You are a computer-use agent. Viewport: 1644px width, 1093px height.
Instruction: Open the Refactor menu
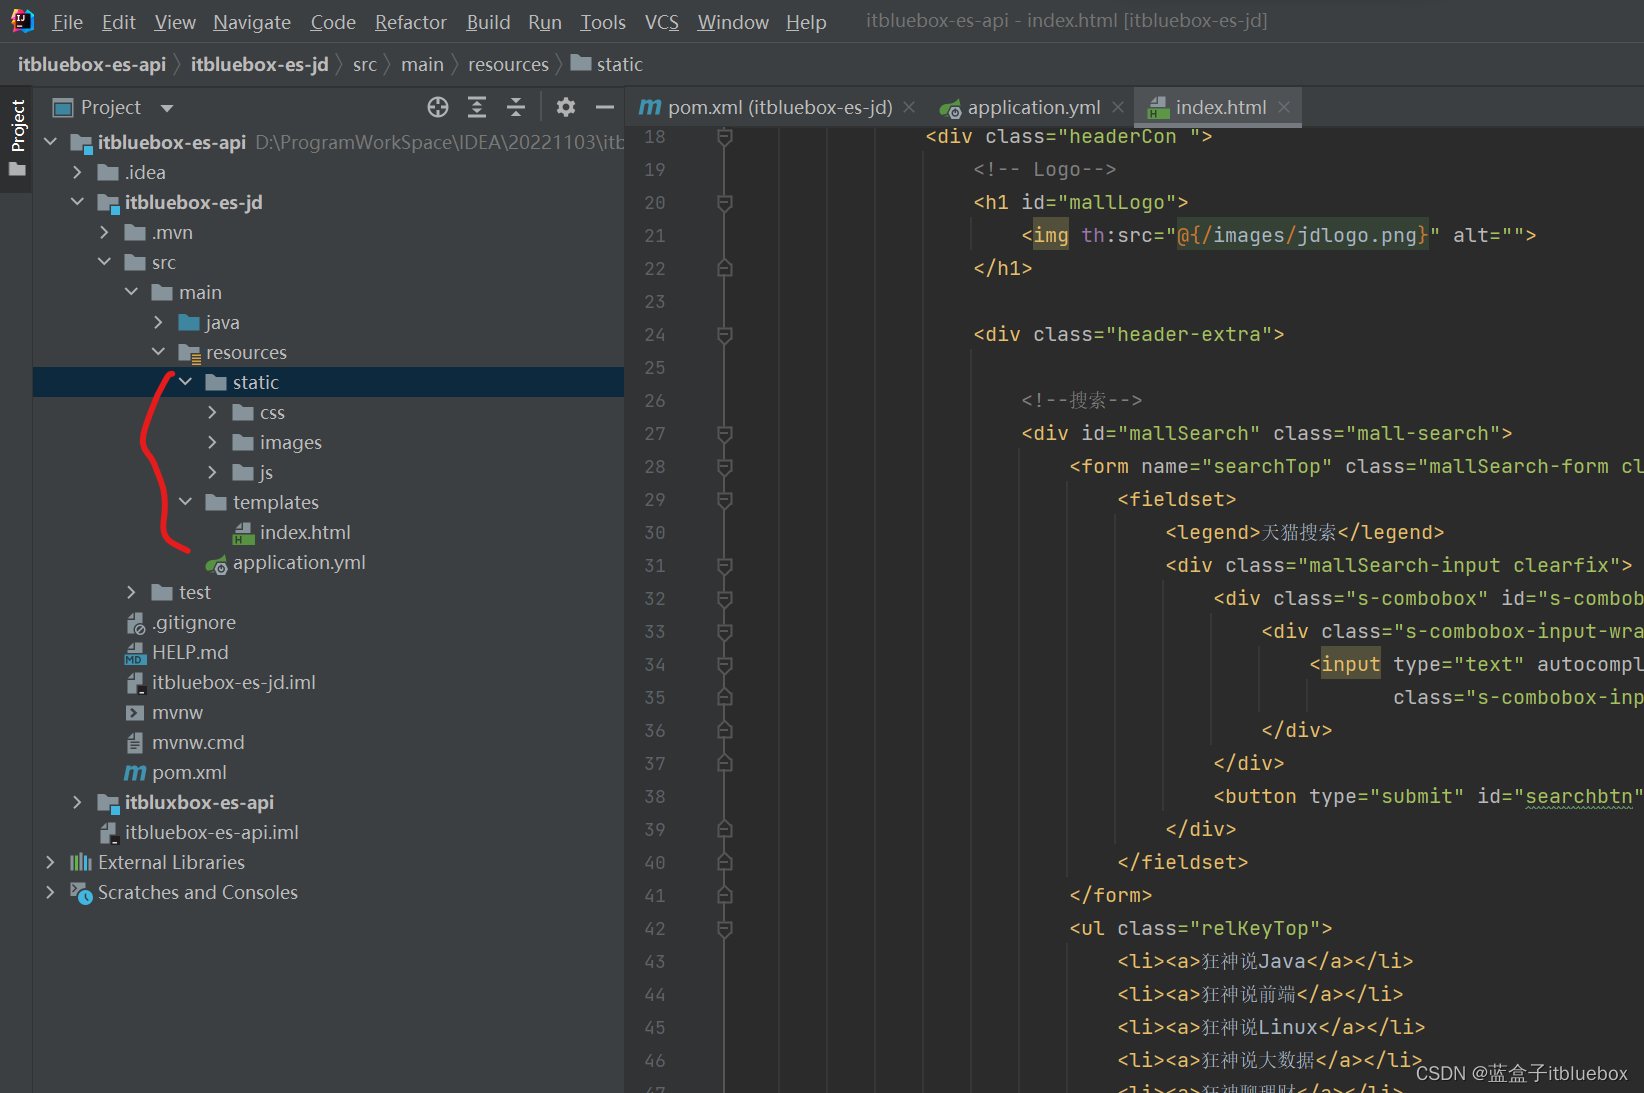point(410,22)
